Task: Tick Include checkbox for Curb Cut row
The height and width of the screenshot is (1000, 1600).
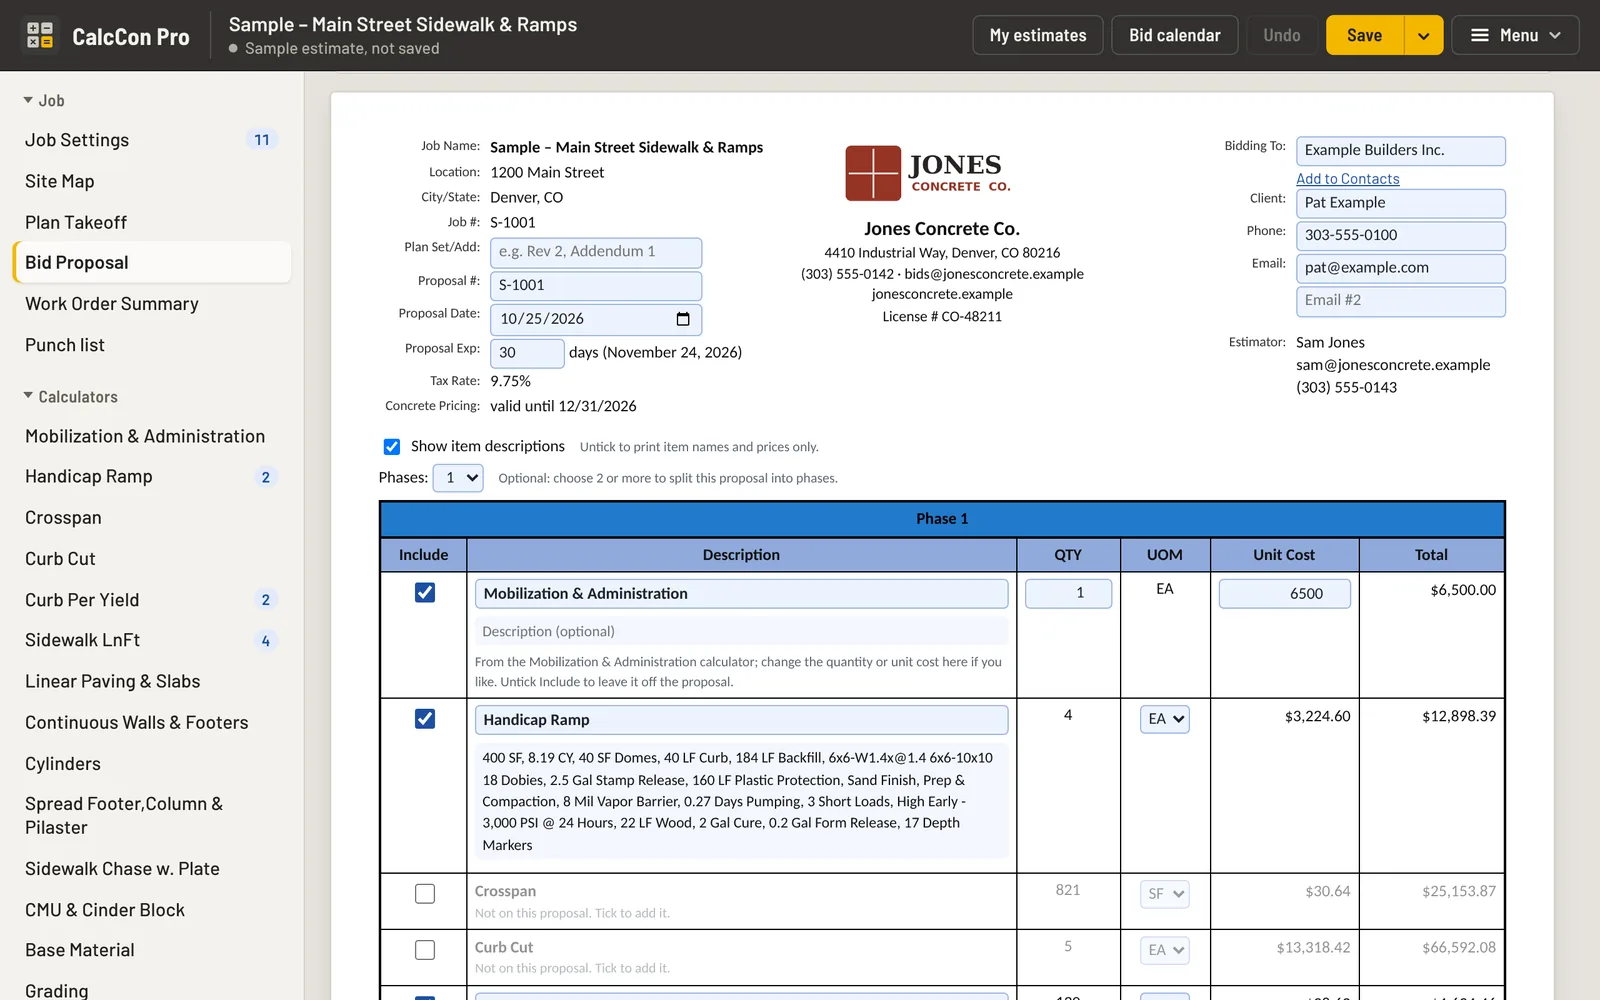Action: (x=425, y=950)
